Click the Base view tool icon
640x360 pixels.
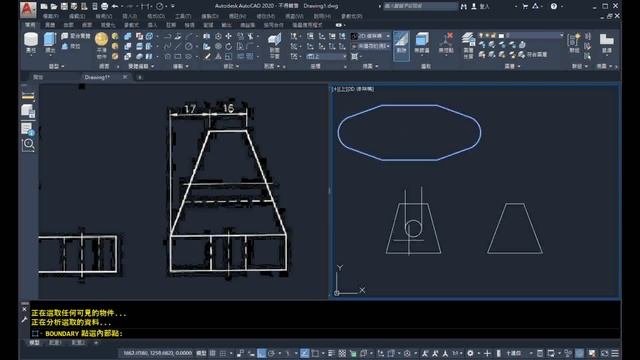pyautogui.click(x=607, y=43)
